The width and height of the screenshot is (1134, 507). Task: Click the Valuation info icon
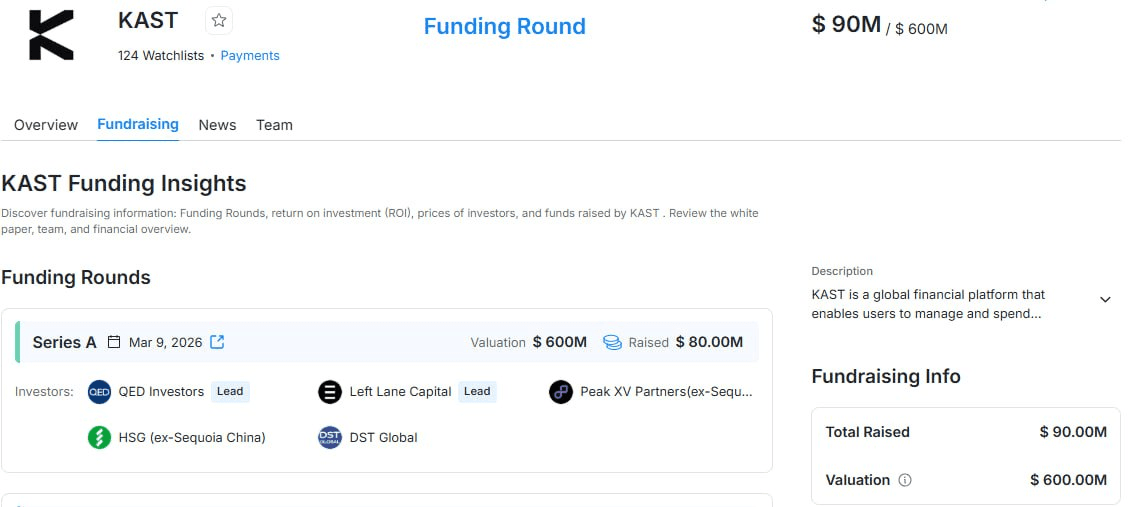(x=905, y=480)
